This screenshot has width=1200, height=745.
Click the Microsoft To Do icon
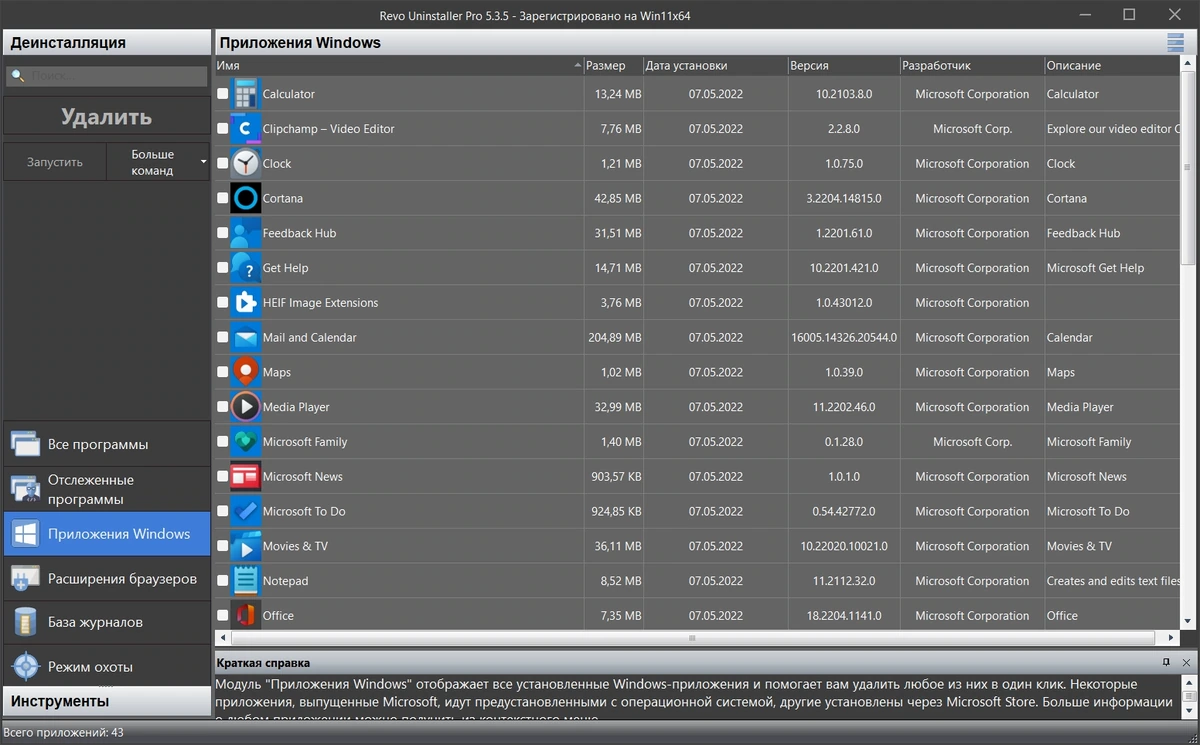(245, 511)
